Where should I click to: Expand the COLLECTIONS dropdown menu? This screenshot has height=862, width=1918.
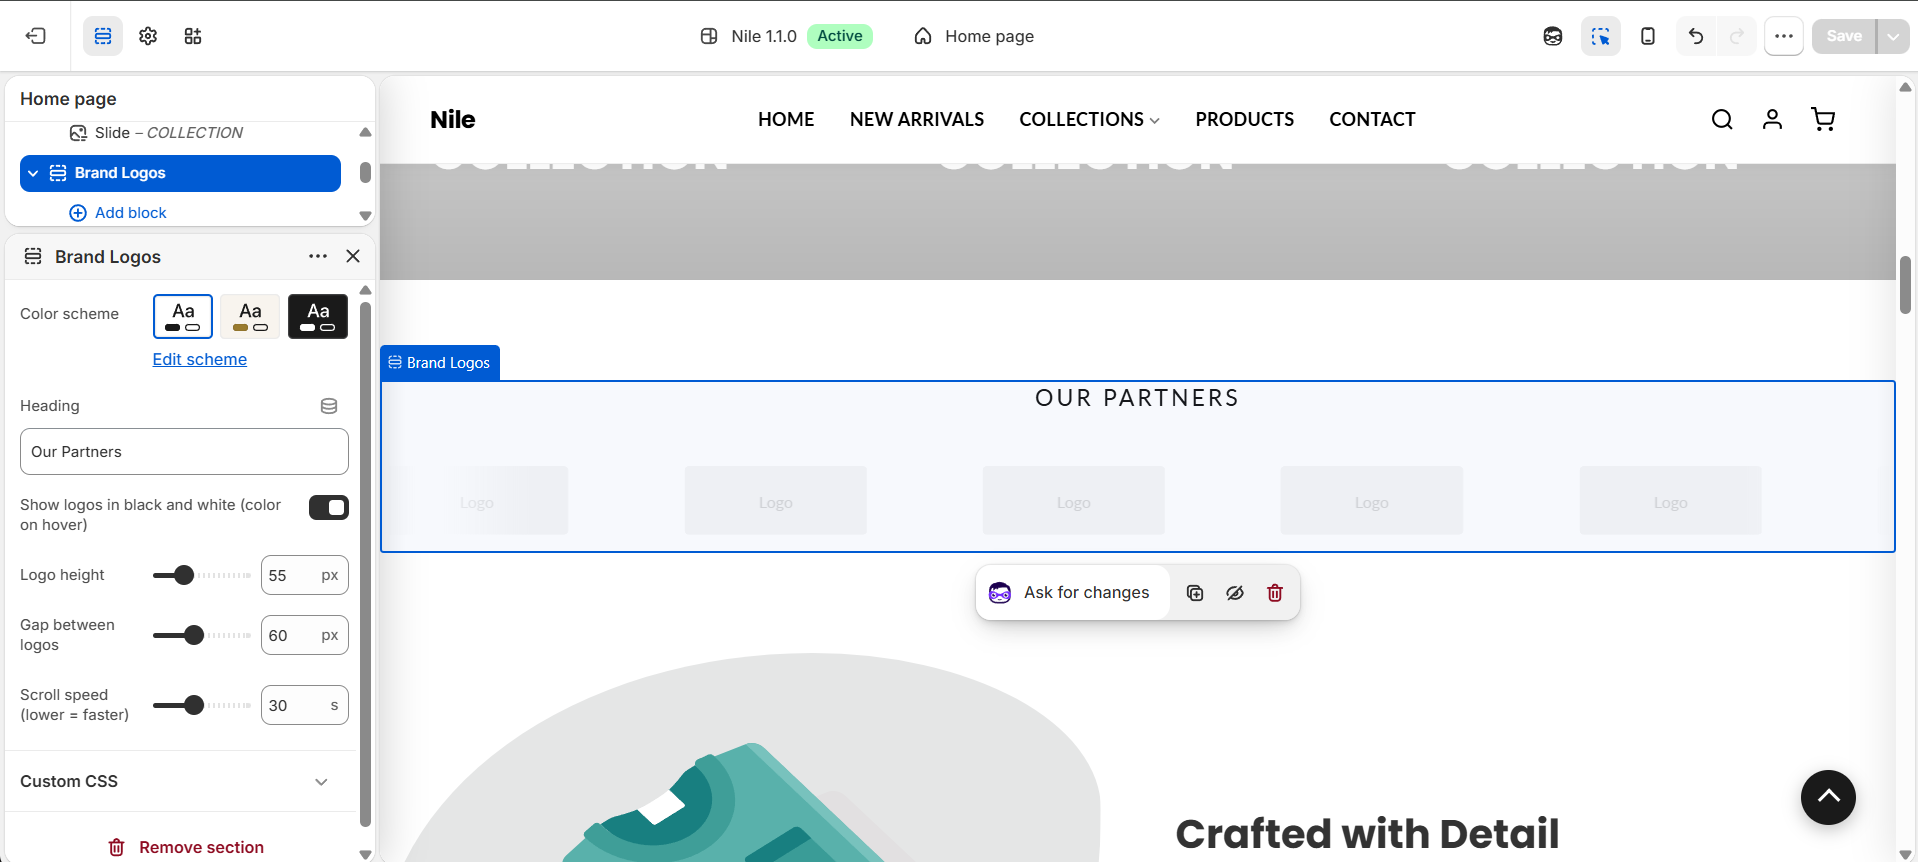coord(1090,119)
